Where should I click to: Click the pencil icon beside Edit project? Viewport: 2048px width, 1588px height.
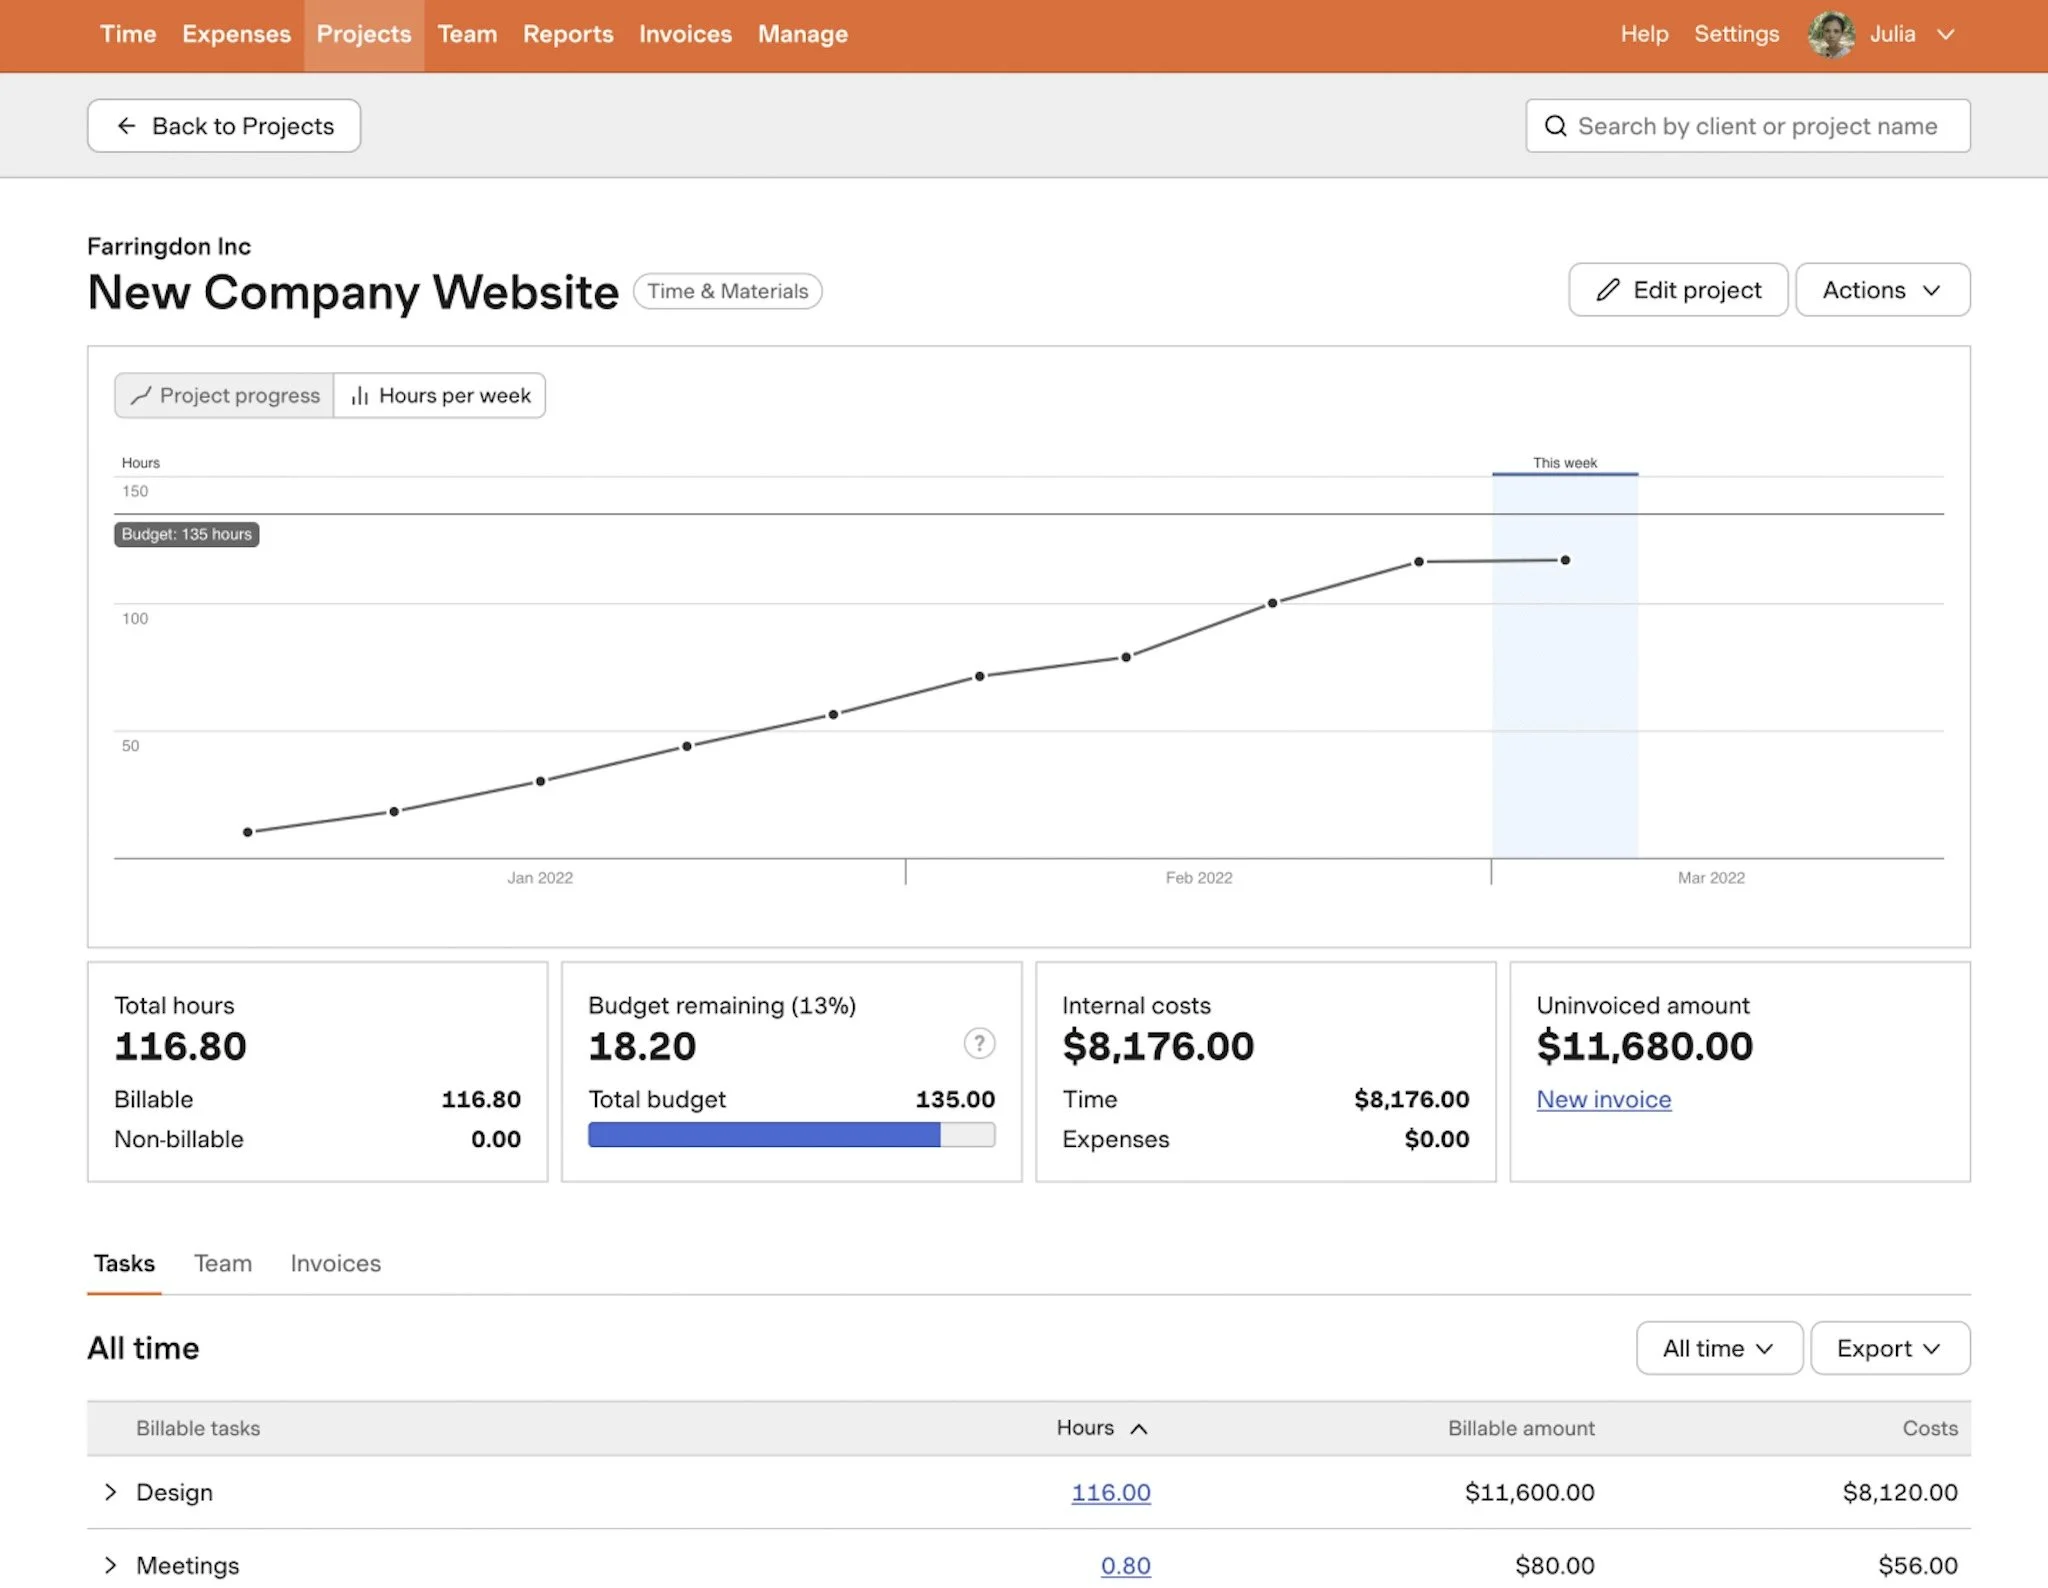(1607, 290)
